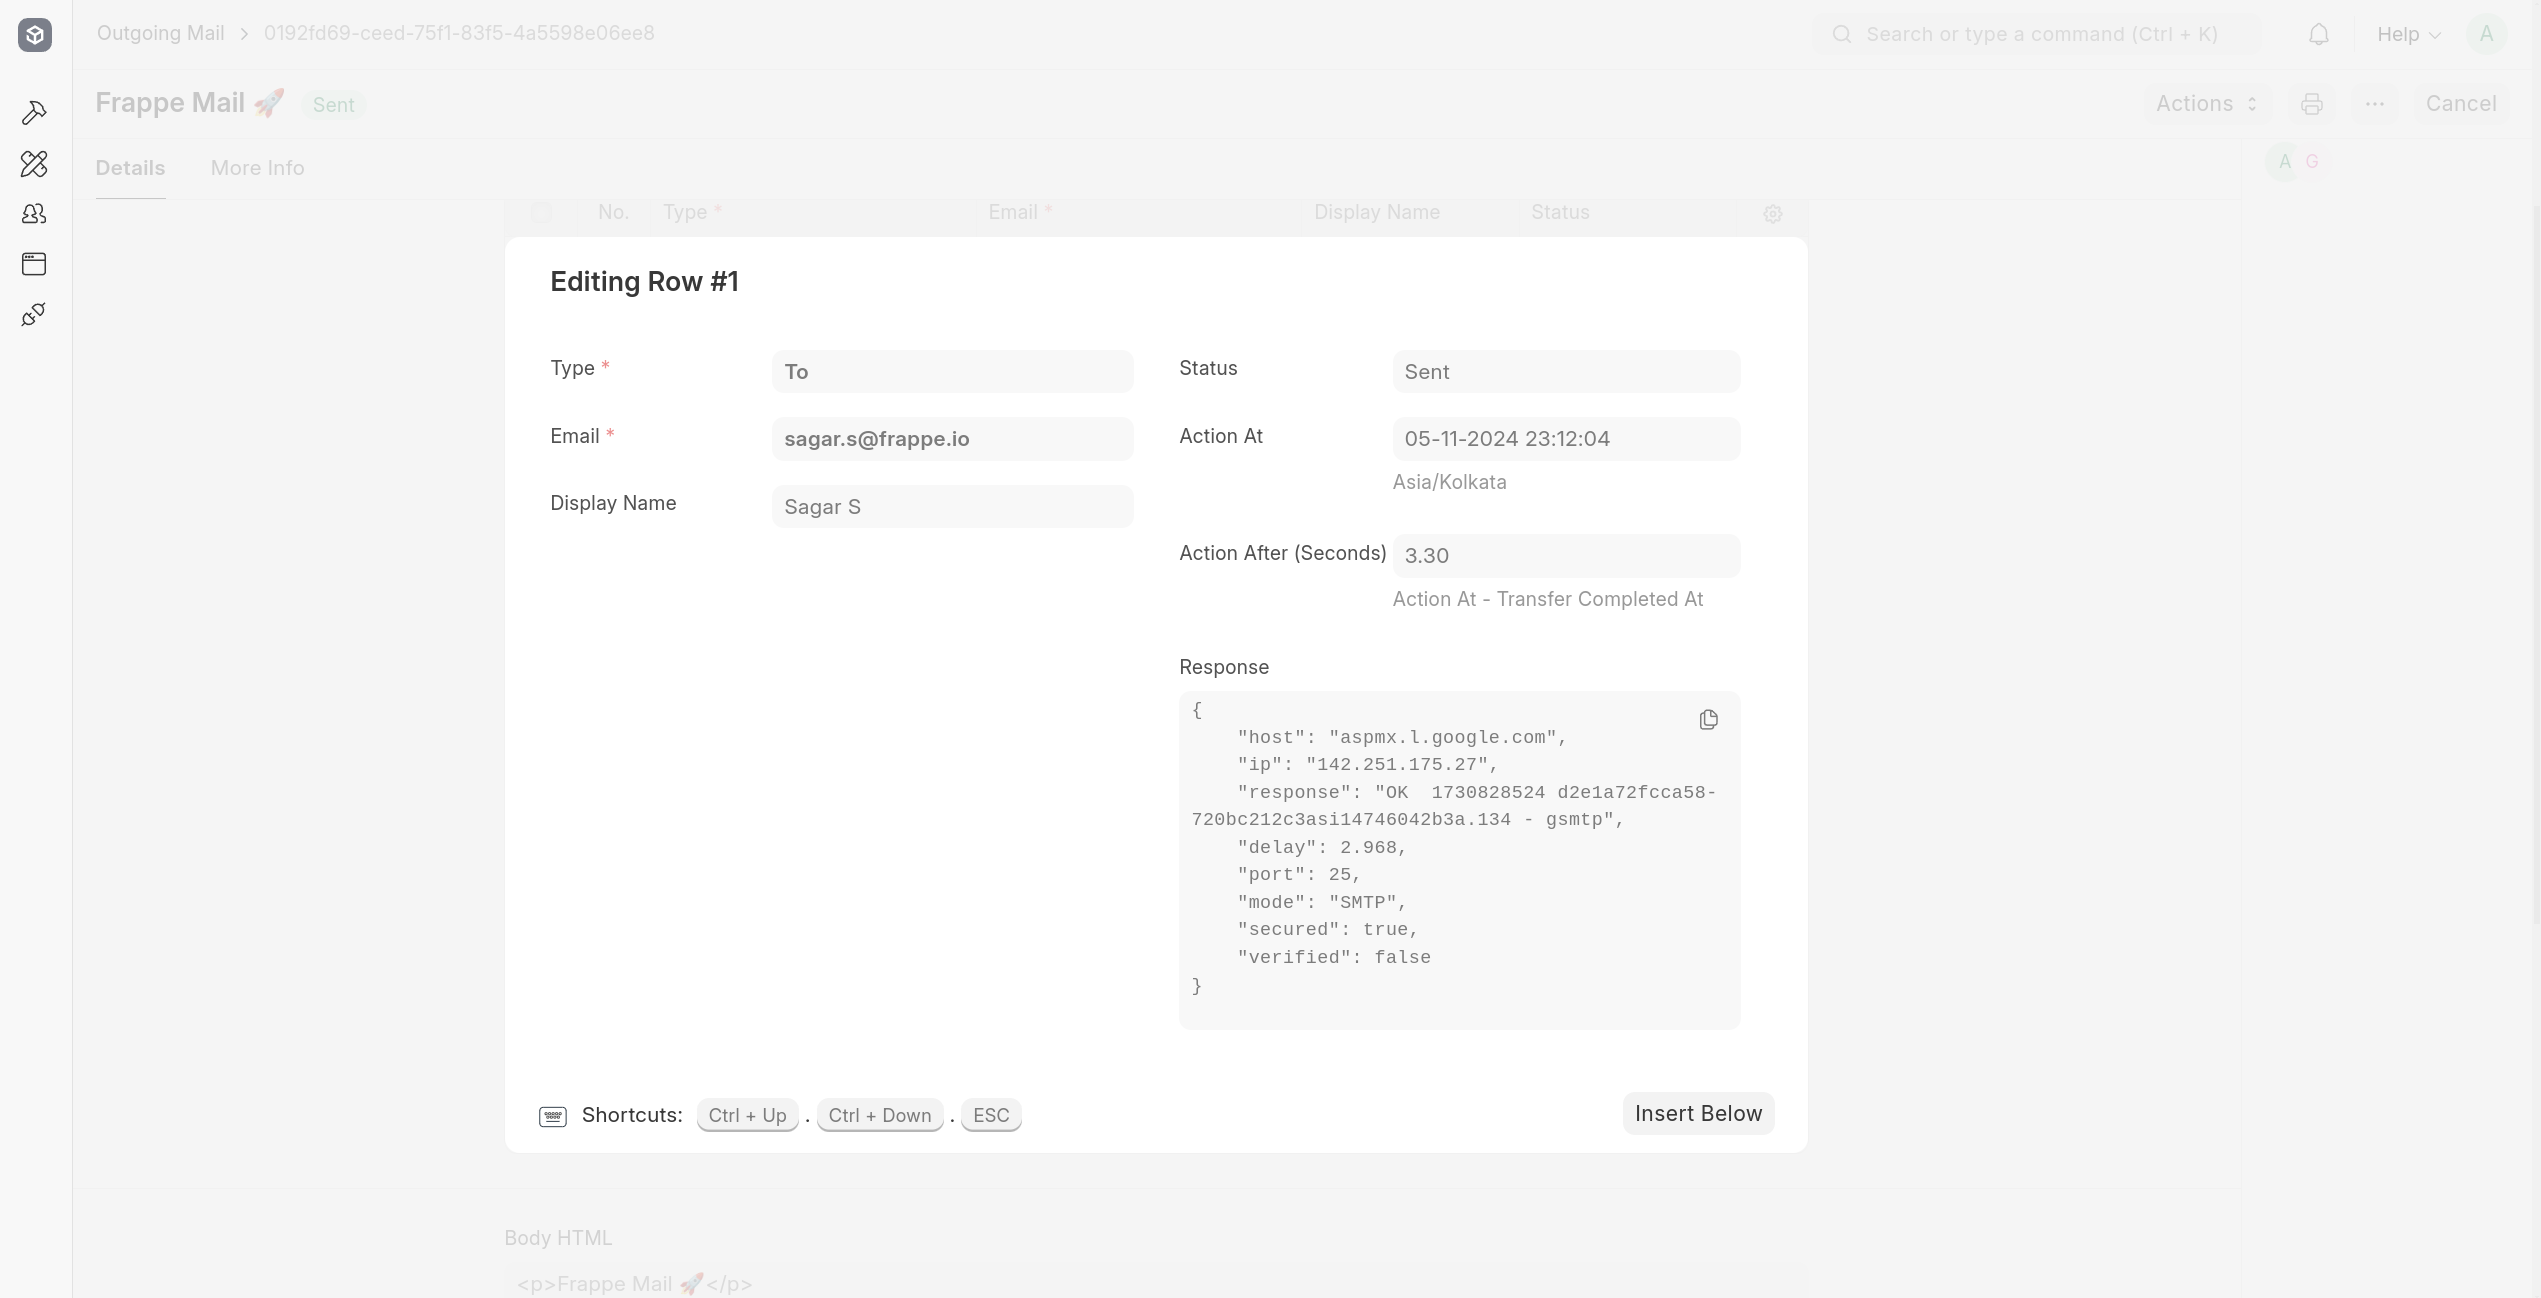Click the Asia/Kolkata timezone text
The image size is (2541, 1298).
point(1449,482)
